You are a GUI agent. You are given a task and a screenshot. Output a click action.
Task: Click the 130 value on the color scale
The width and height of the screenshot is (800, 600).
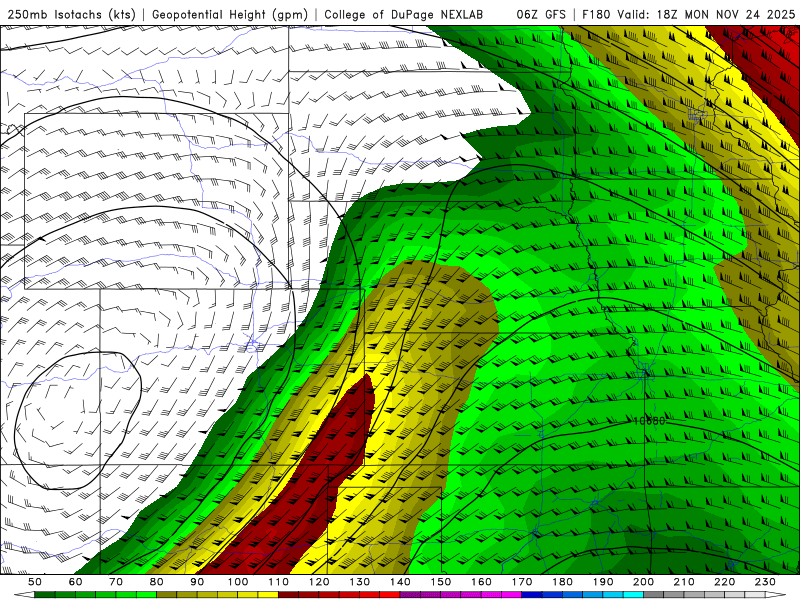point(360,582)
